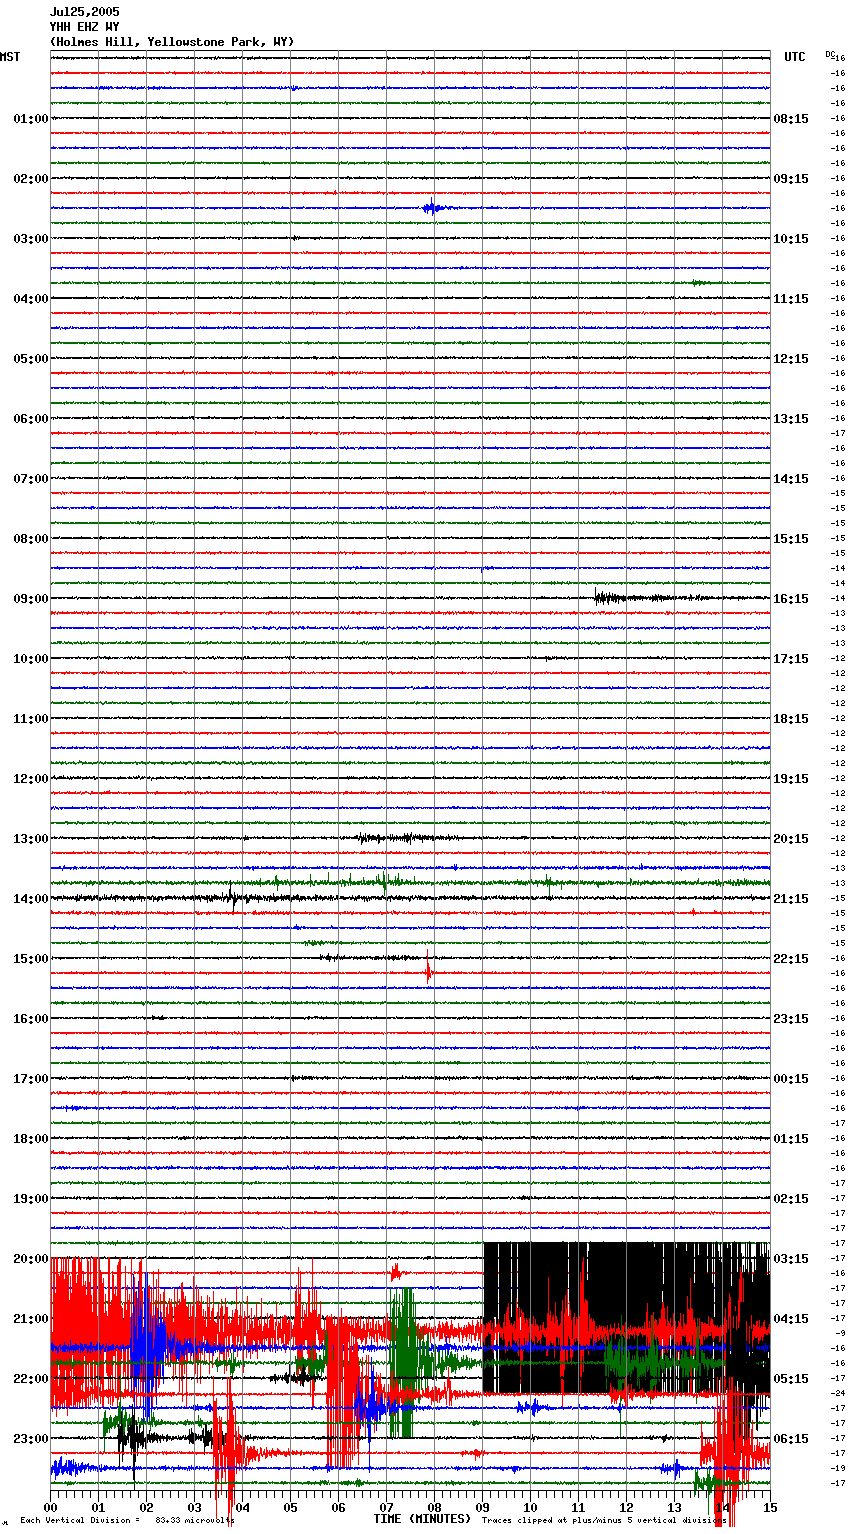Image resolution: width=850 pixels, height=1534 pixels.
Task: Click minute 12 on the time axis
Action: 626,1507
